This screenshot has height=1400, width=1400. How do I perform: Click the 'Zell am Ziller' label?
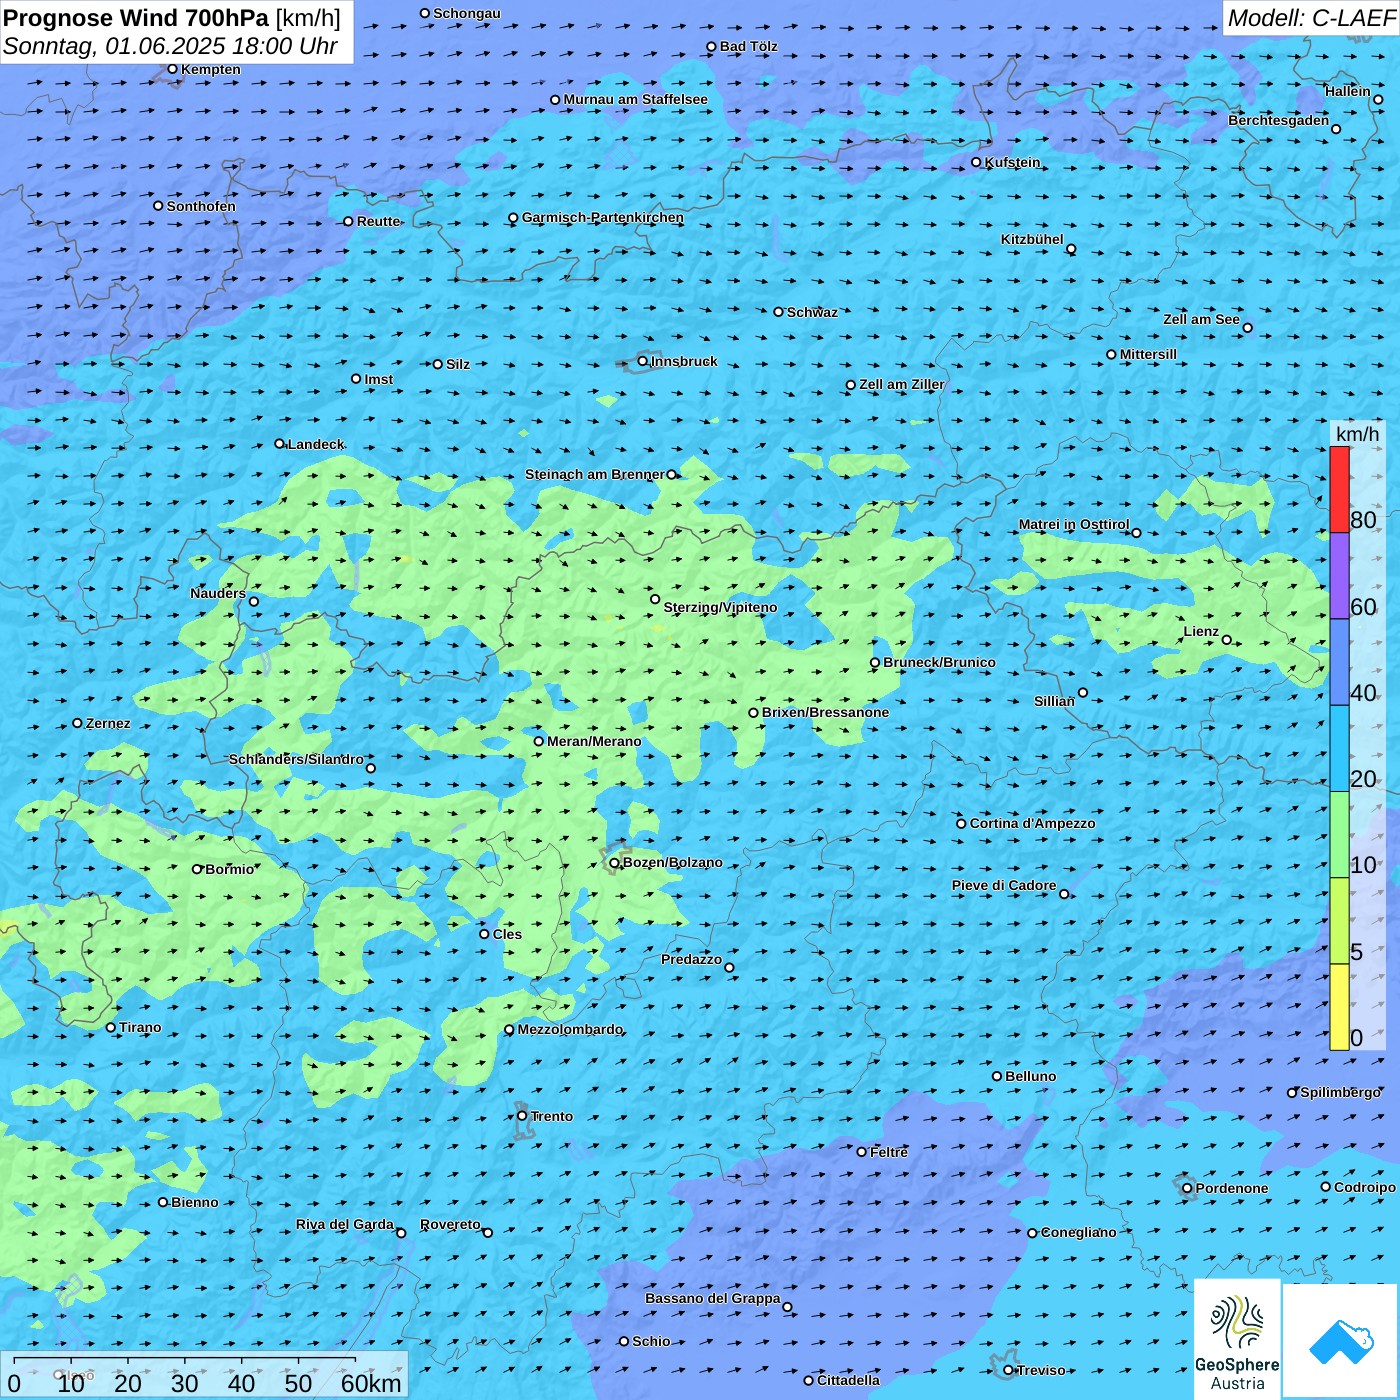[902, 384]
